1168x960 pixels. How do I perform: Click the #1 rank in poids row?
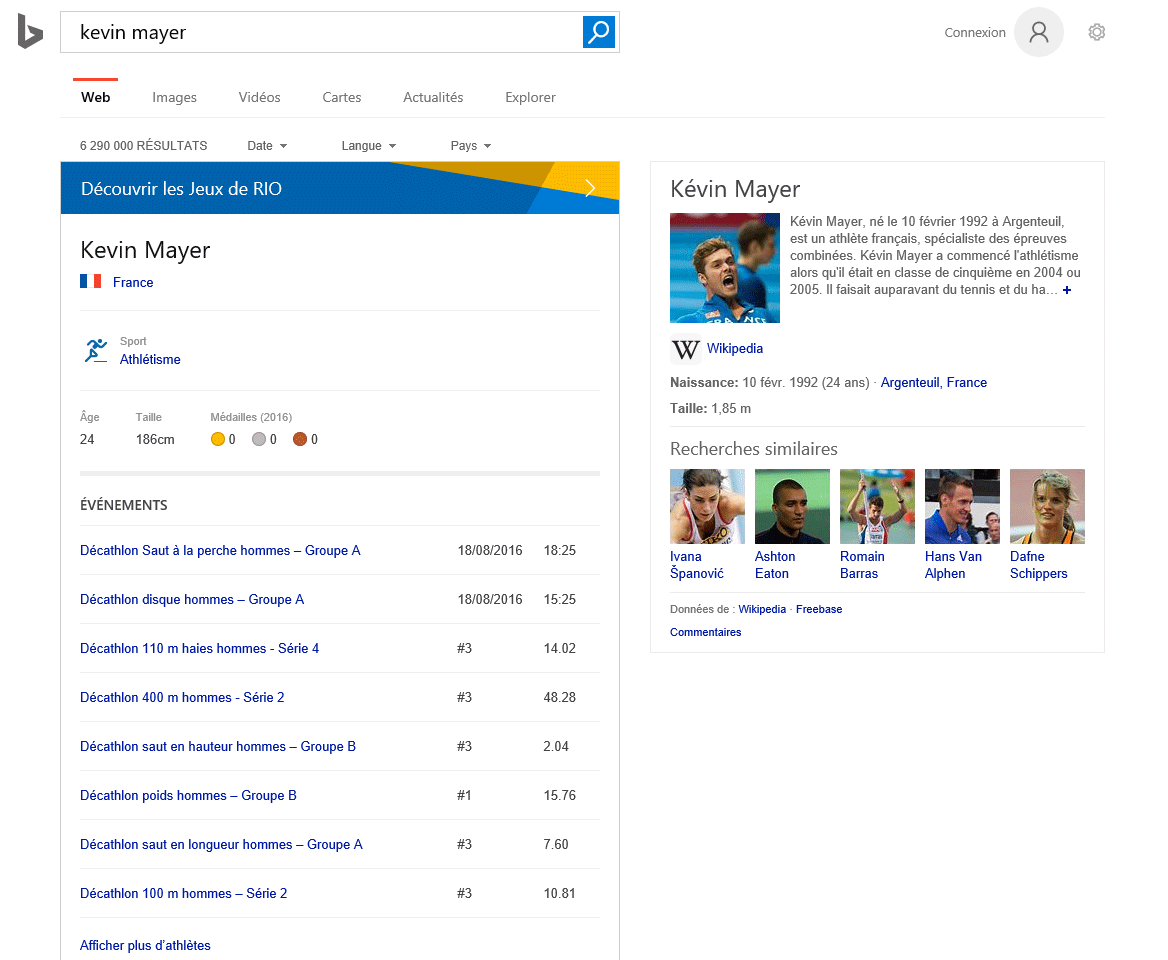(x=464, y=795)
